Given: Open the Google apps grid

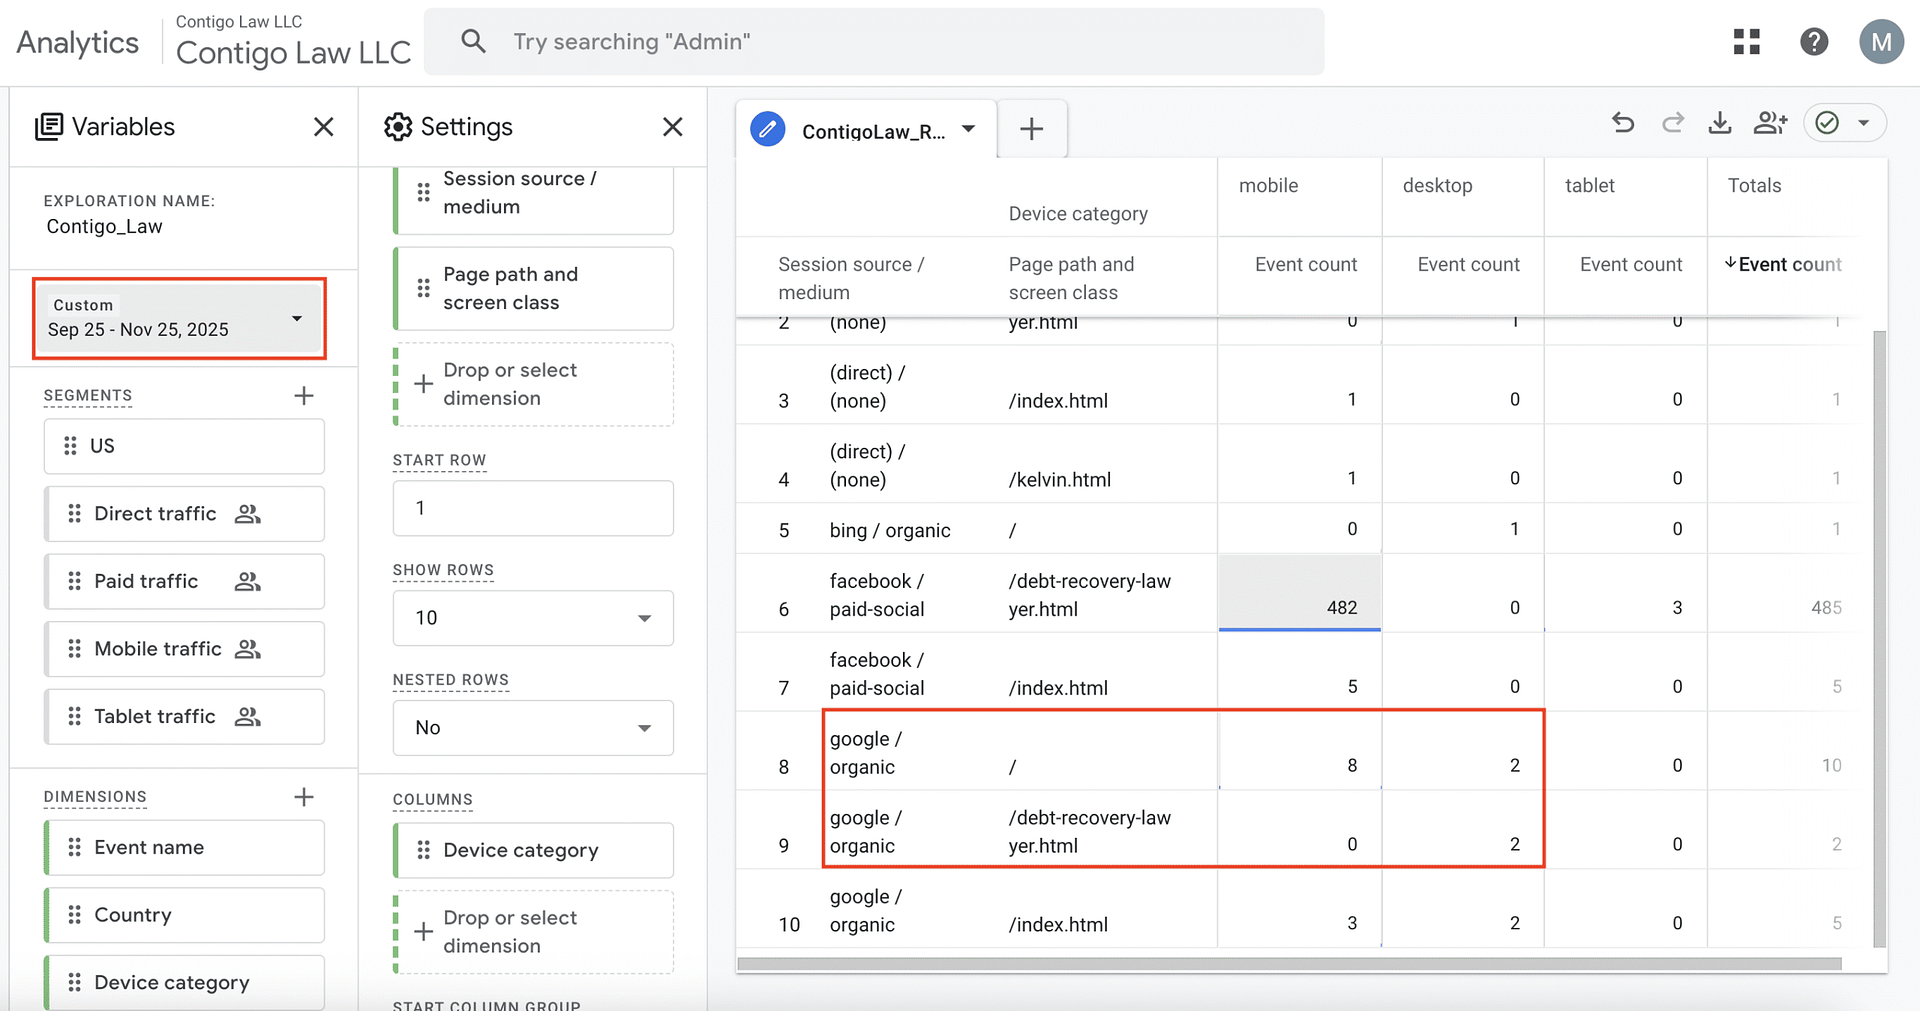Looking at the screenshot, I should [1747, 42].
